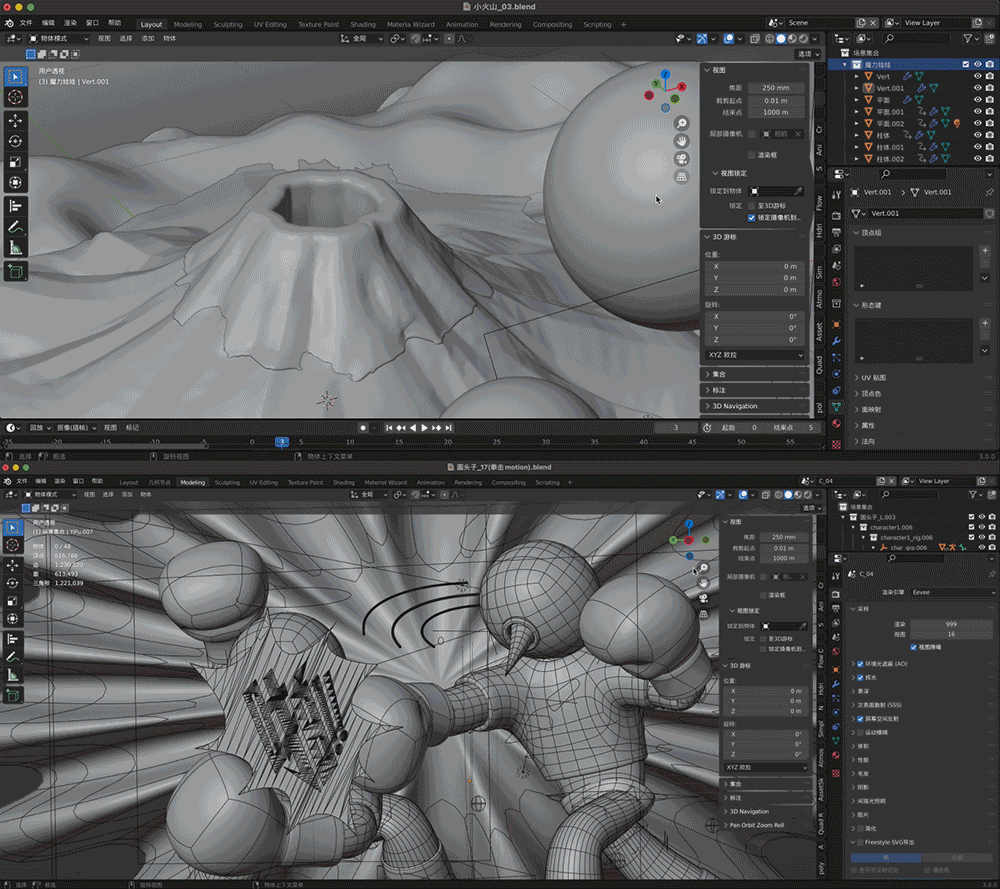
Task: Enable lock to 3D cursor checkbox in top window
Action: pyautogui.click(x=751, y=206)
